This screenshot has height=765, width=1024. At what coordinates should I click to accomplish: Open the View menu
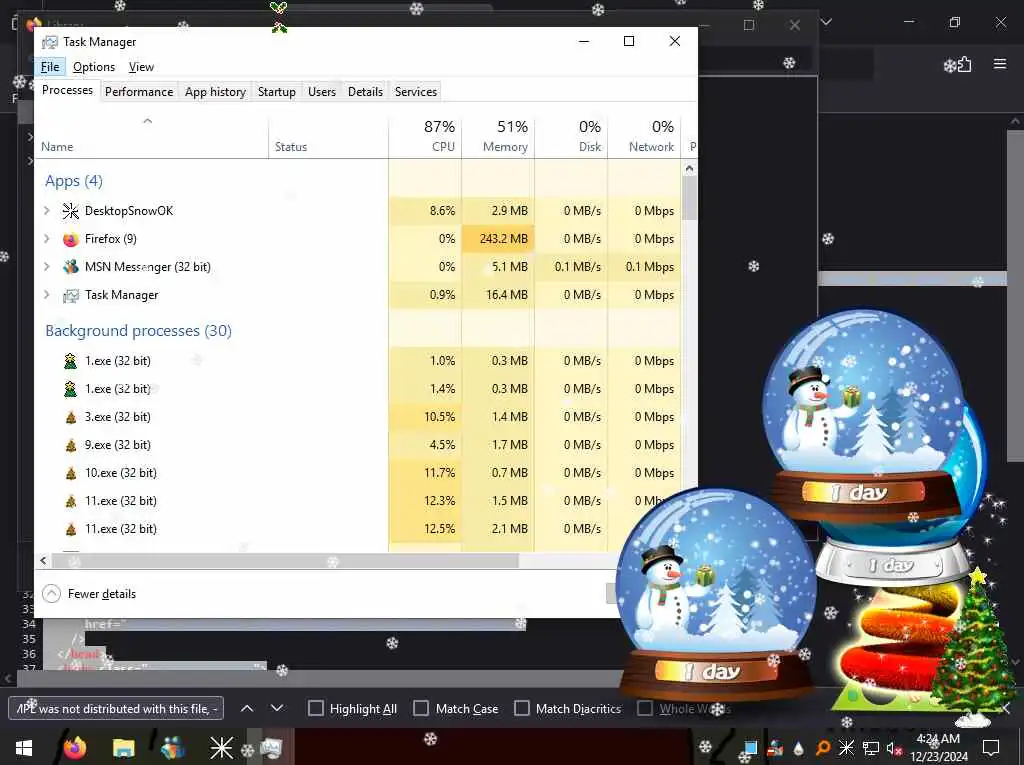tap(141, 67)
